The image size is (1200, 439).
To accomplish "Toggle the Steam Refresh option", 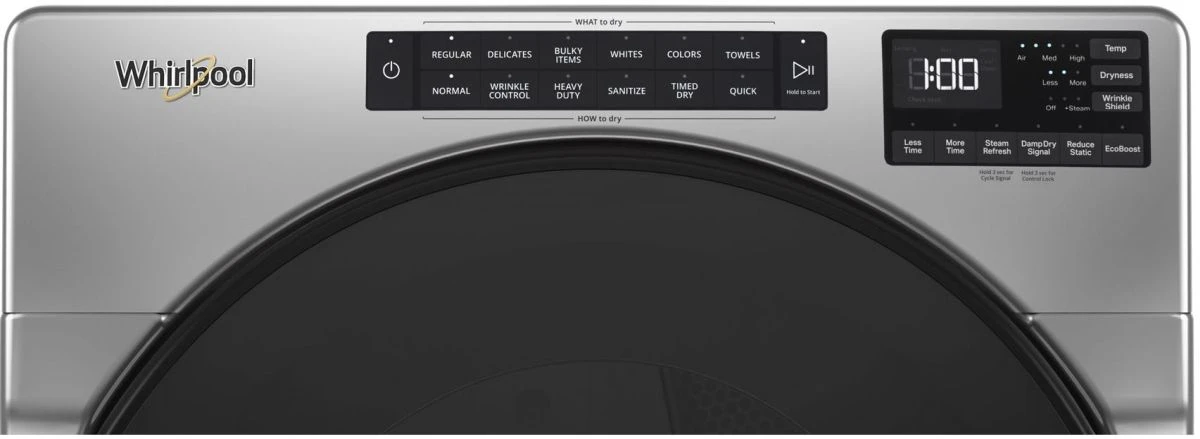I will pos(996,147).
